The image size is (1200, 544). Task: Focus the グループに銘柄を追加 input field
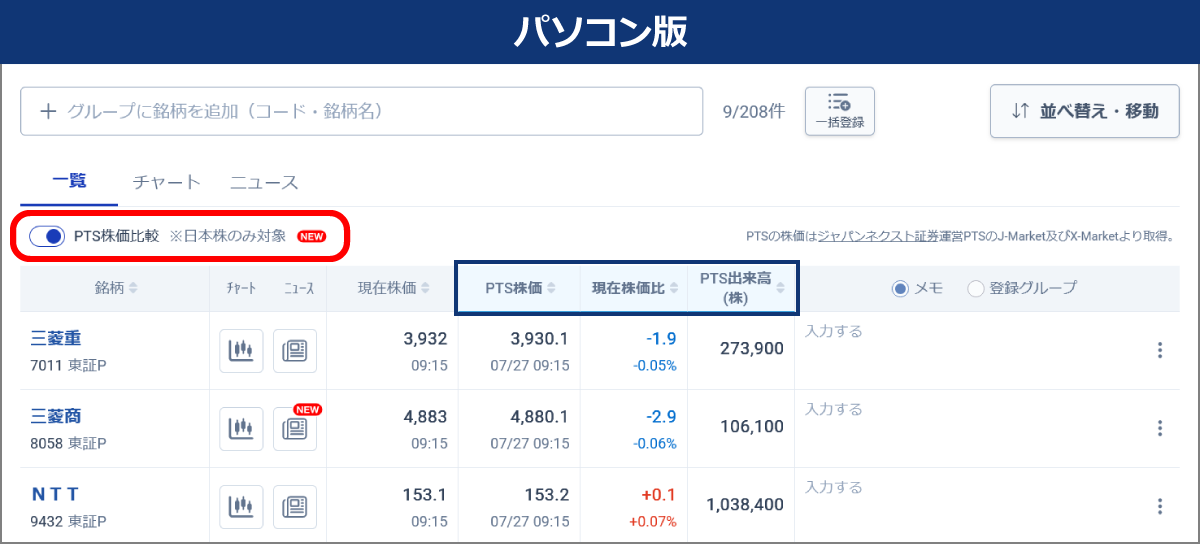coord(362,111)
